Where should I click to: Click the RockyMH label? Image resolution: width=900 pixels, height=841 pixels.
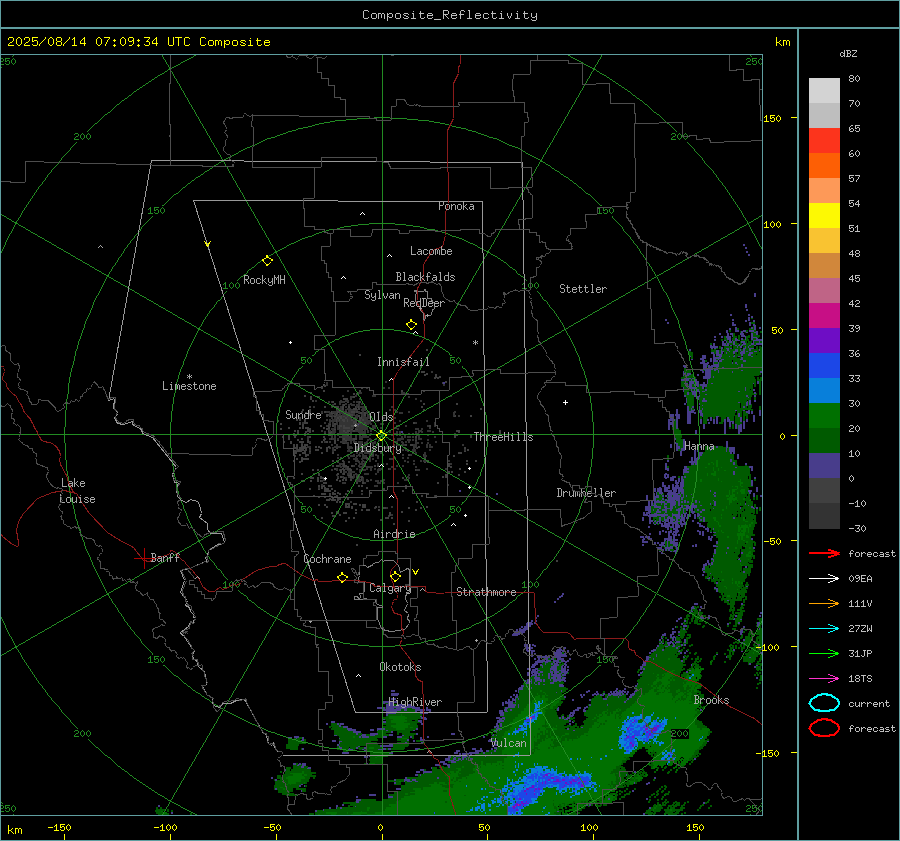(264, 280)
